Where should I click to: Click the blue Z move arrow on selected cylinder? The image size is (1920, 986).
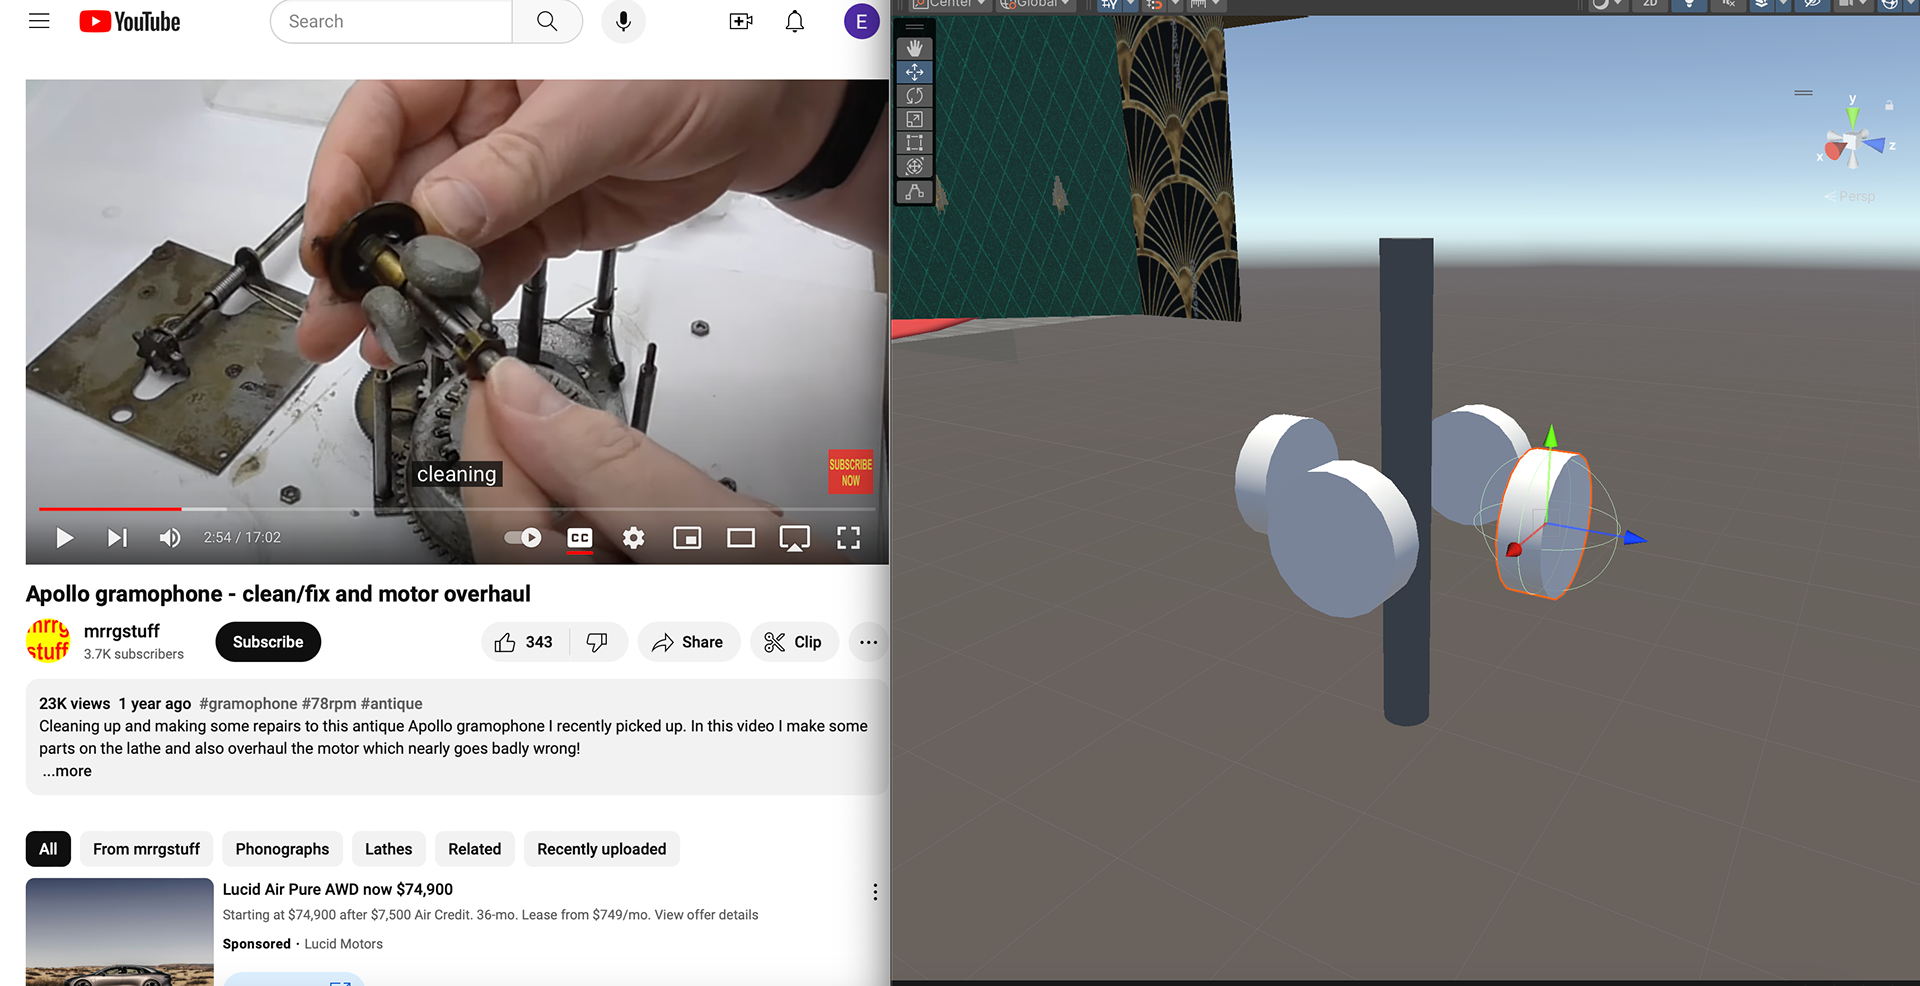click(x=1634, y=538)
